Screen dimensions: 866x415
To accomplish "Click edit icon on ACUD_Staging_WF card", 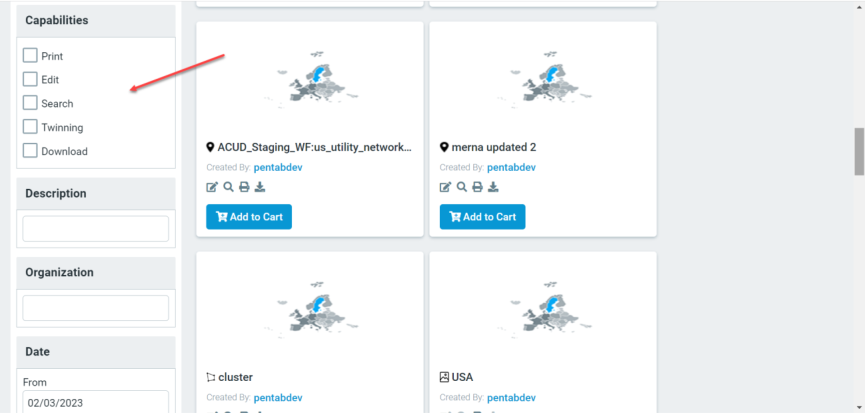I will click(212, 187).
